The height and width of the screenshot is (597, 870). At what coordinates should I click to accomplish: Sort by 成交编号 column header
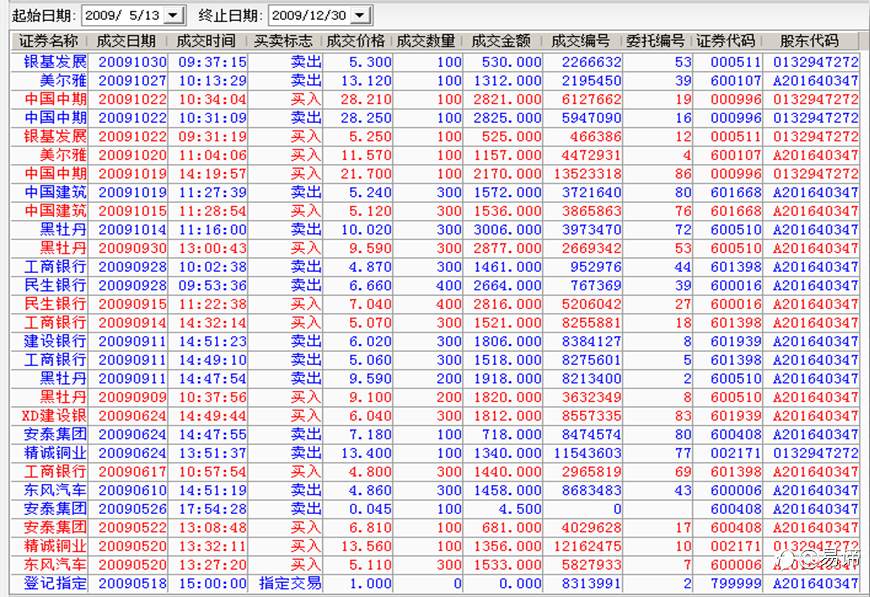point(581,41)
